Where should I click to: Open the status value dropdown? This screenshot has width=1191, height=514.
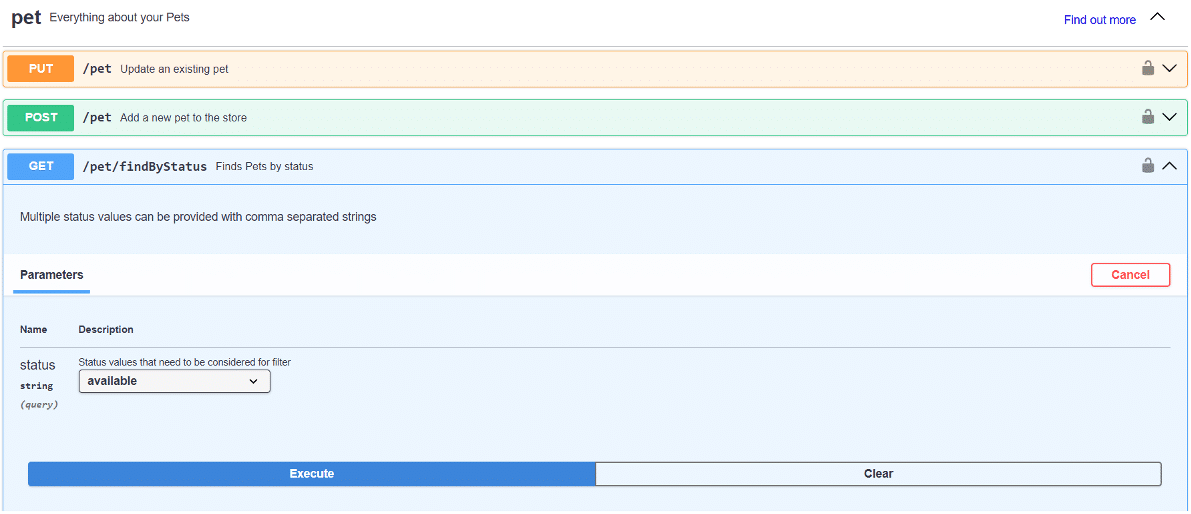point(174,381)
